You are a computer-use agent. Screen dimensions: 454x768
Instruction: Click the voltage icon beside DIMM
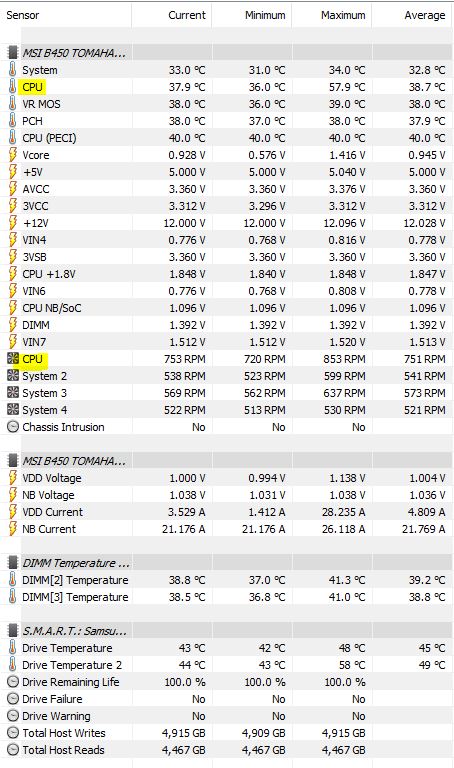13,325
